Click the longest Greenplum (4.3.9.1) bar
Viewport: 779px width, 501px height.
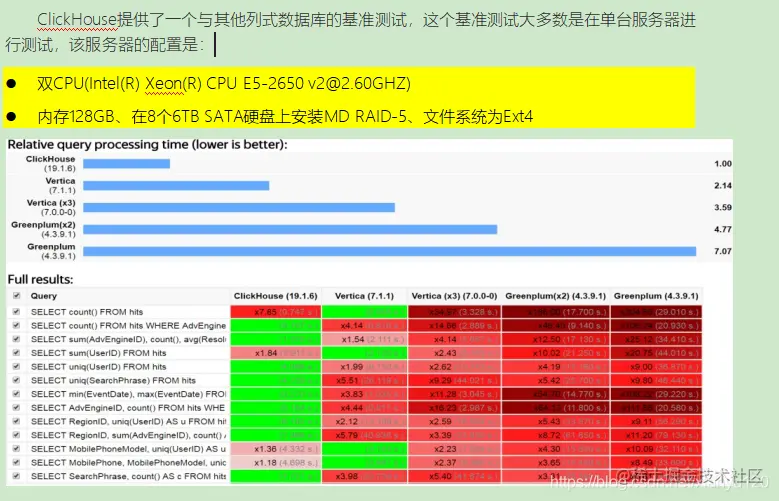390,251
